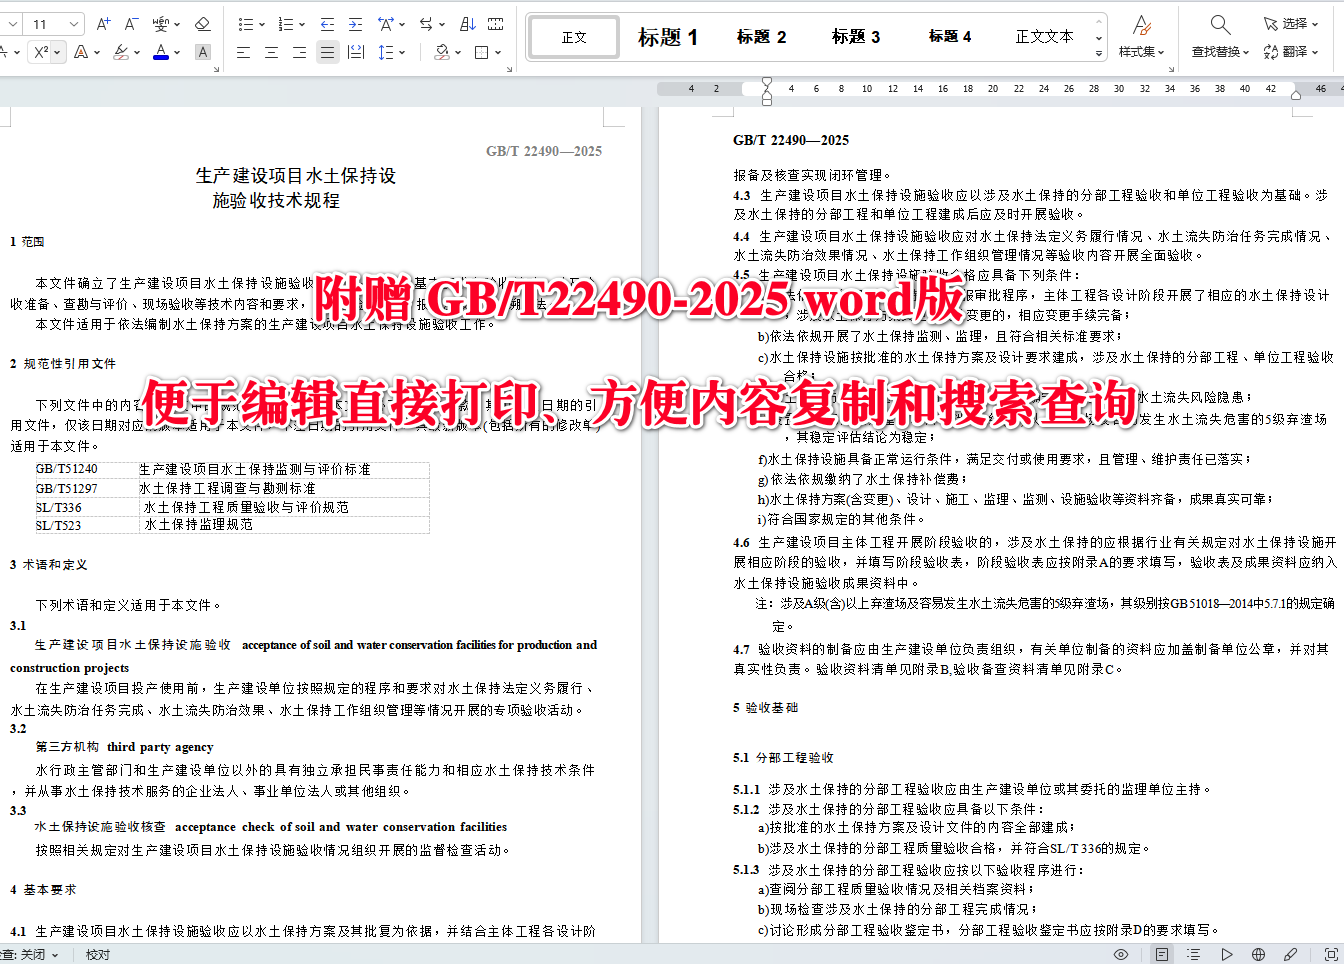Open the 选择 (Select) menu
The image size is (1344, 964).
point(1290,24)
